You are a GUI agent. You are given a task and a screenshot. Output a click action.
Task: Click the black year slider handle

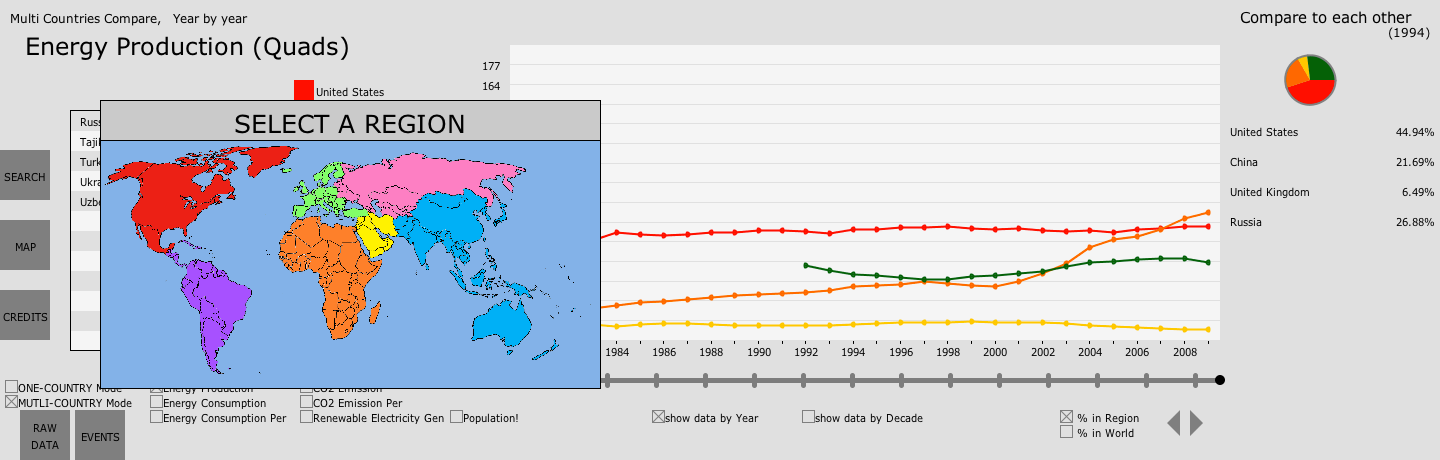[1219, 380]
